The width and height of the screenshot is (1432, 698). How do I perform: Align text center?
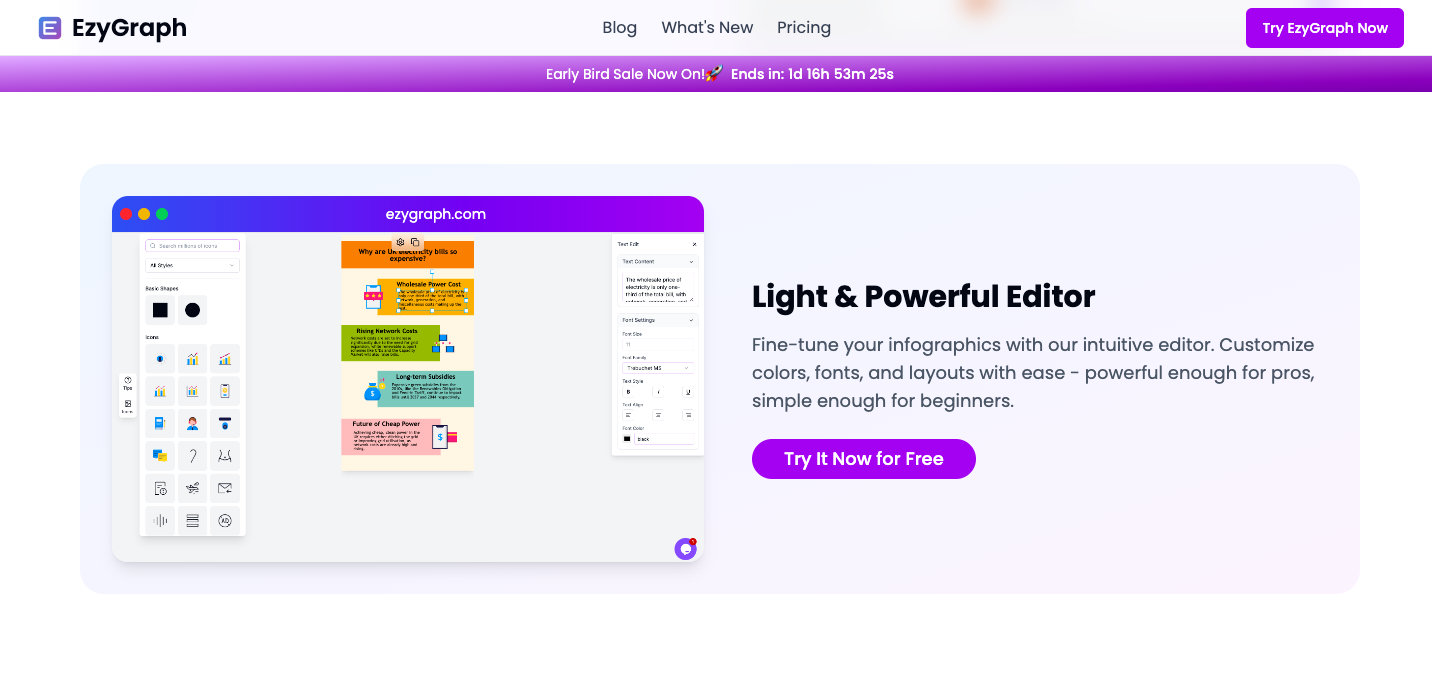pos(658,415)
